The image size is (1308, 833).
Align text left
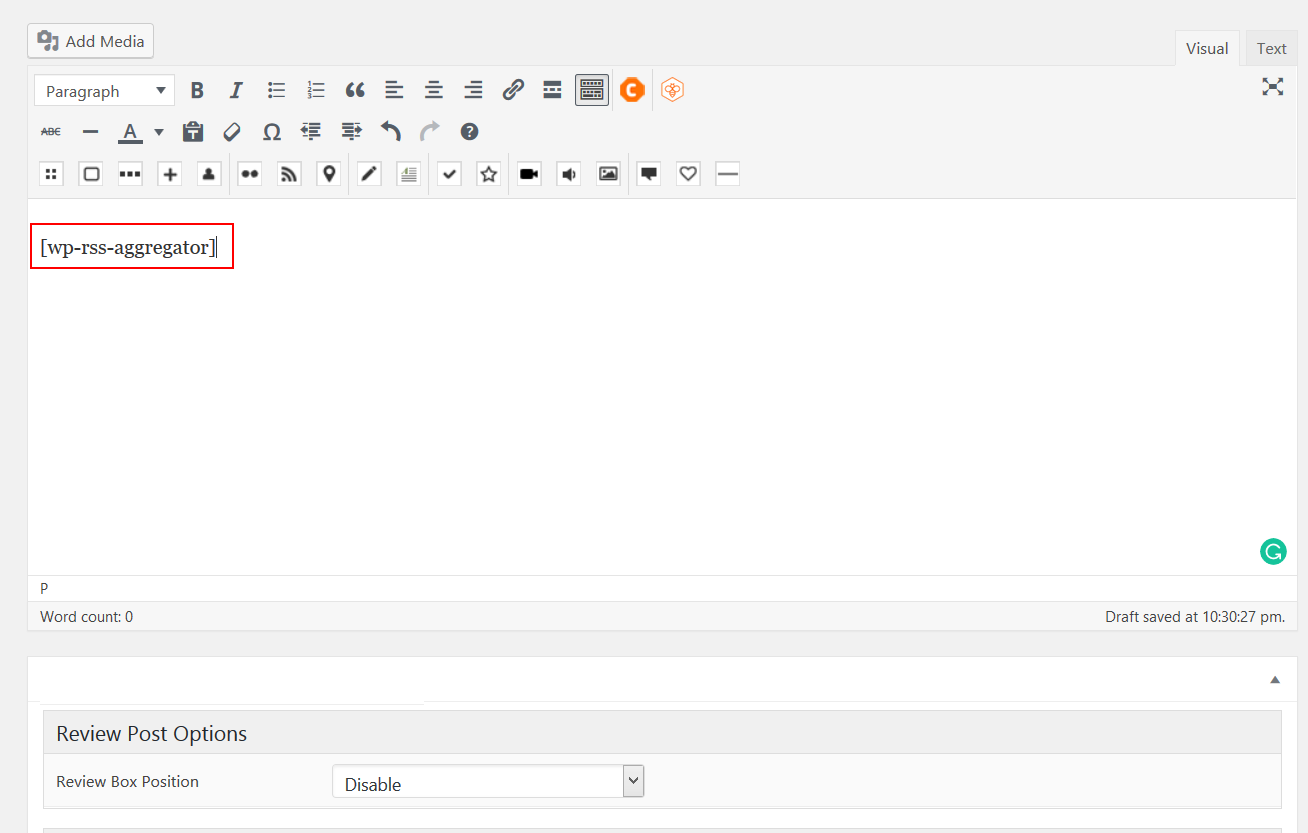(x=395, y=91)
